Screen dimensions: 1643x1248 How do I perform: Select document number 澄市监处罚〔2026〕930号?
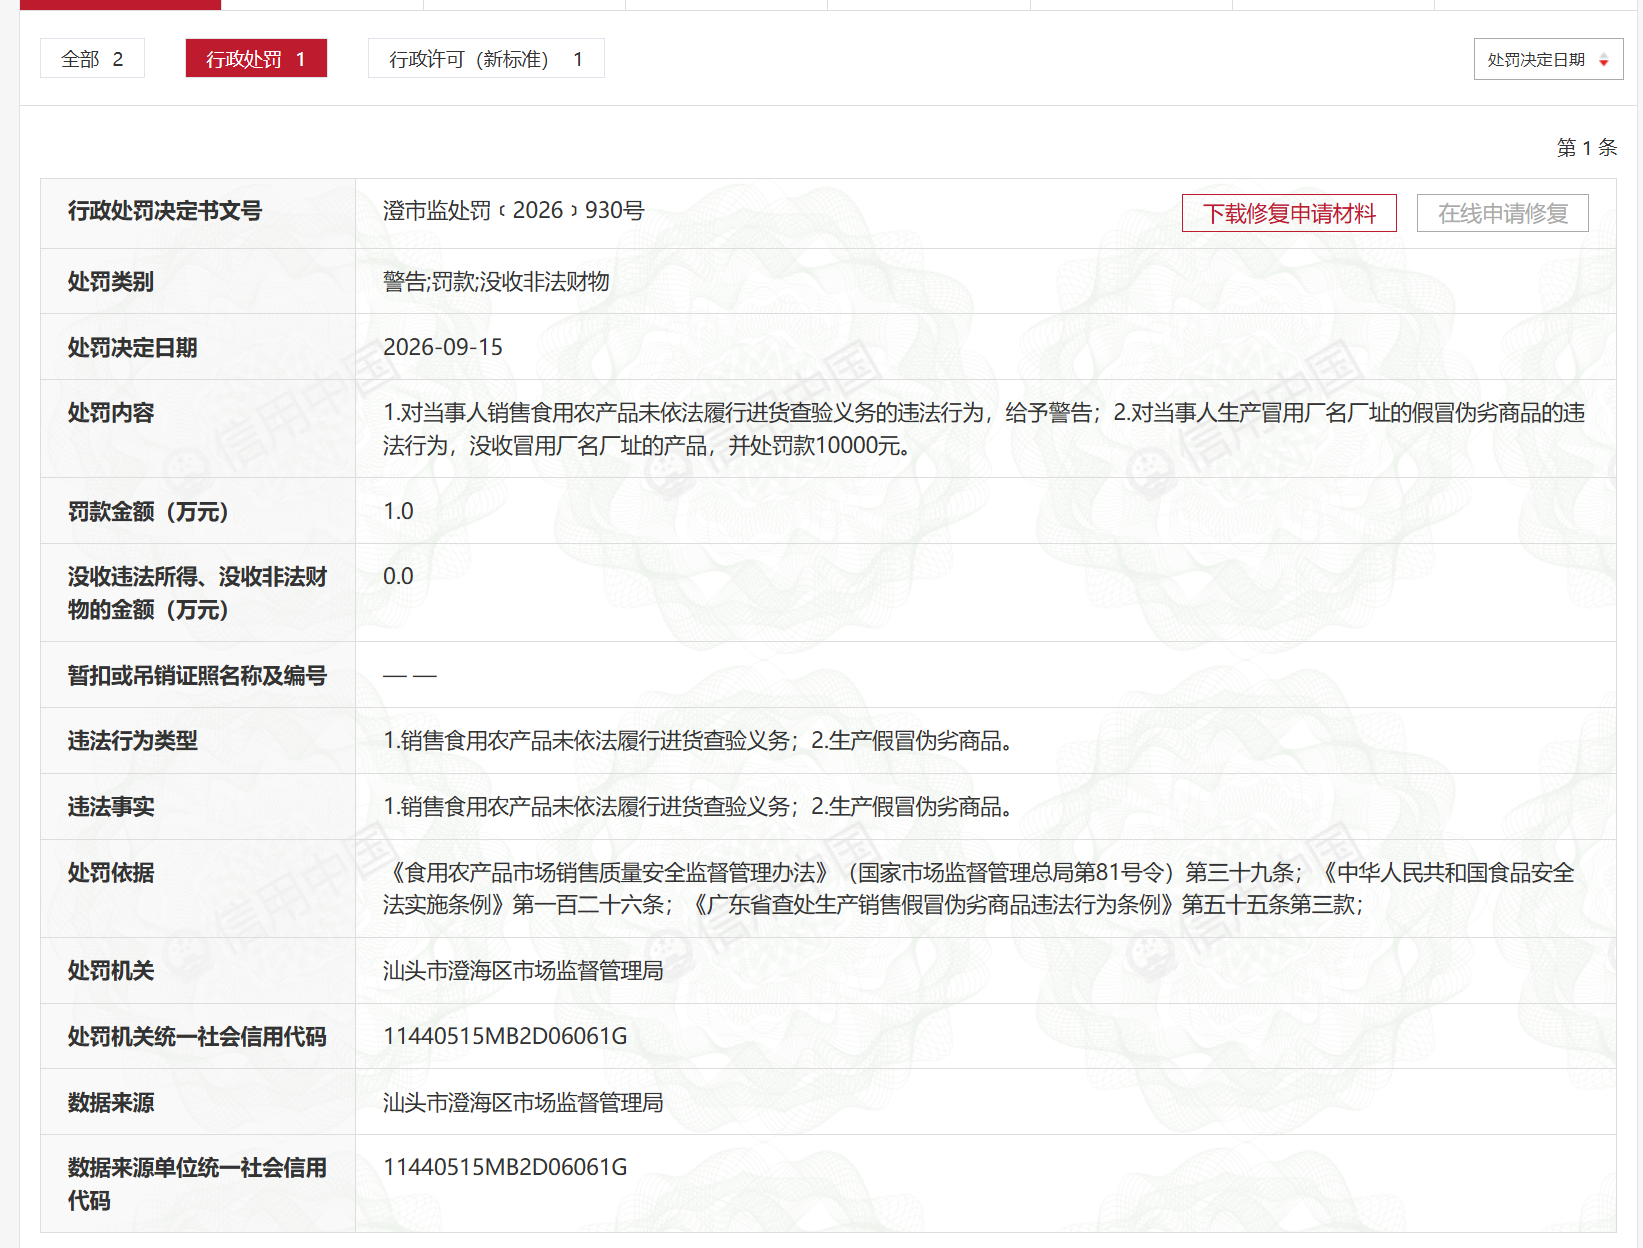513,210
